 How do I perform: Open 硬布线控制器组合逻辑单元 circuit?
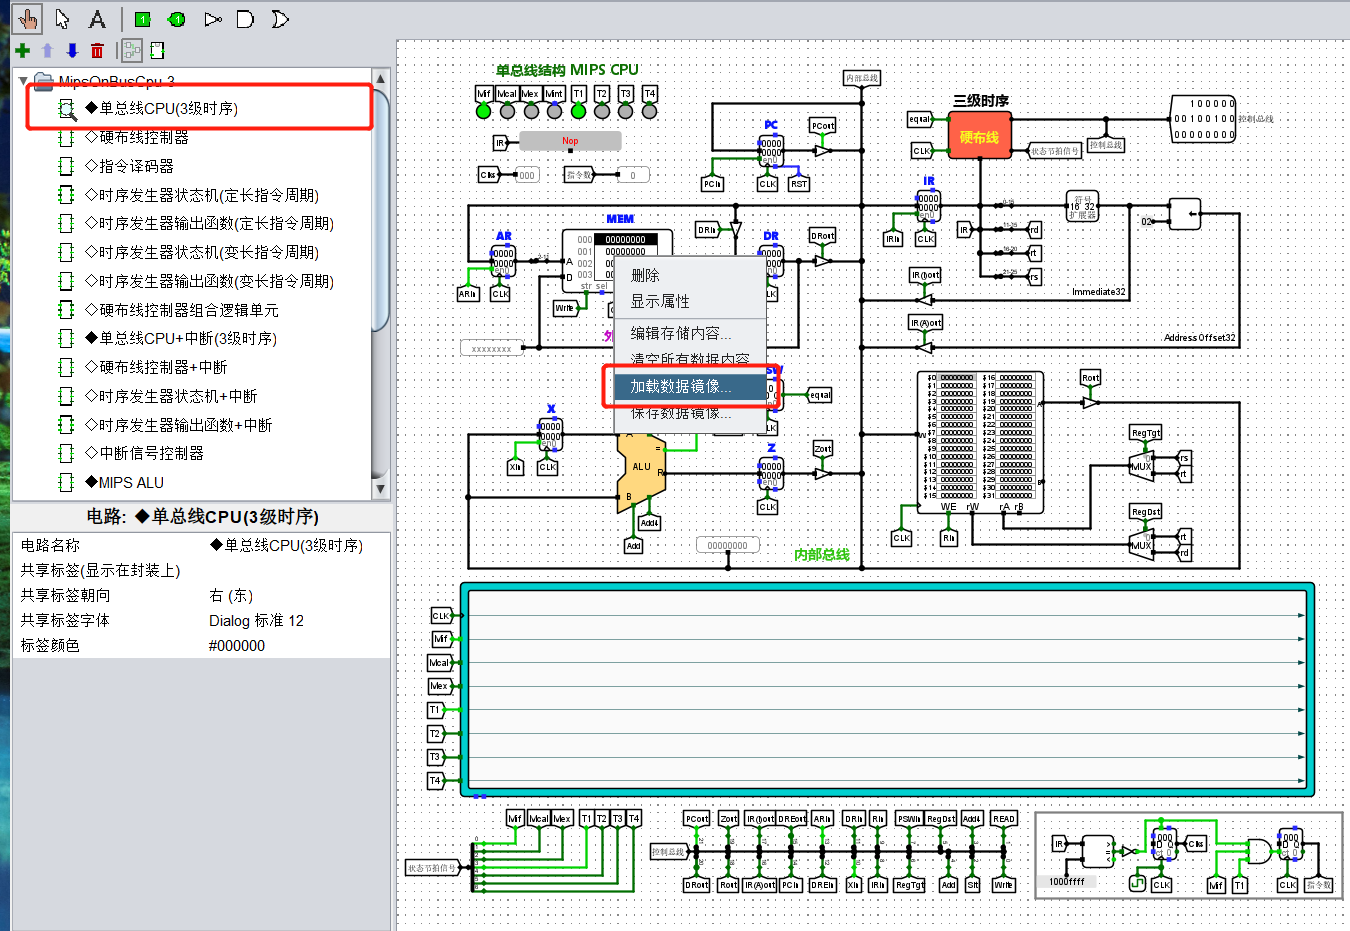tap(181, 310)
